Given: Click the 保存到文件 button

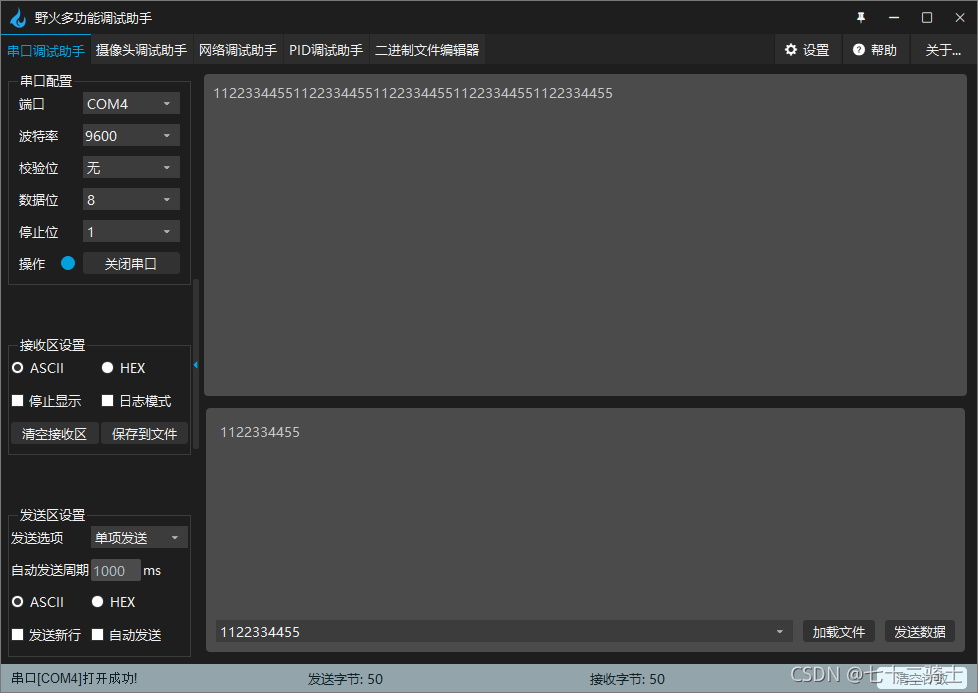Looking at the screenshot, I should (144, 434).
